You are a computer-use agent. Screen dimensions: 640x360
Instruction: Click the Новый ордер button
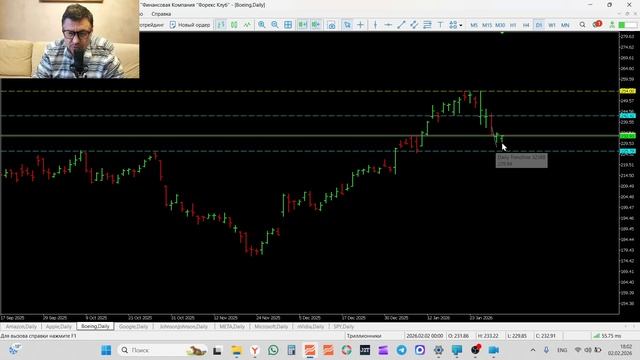[190, 25]
